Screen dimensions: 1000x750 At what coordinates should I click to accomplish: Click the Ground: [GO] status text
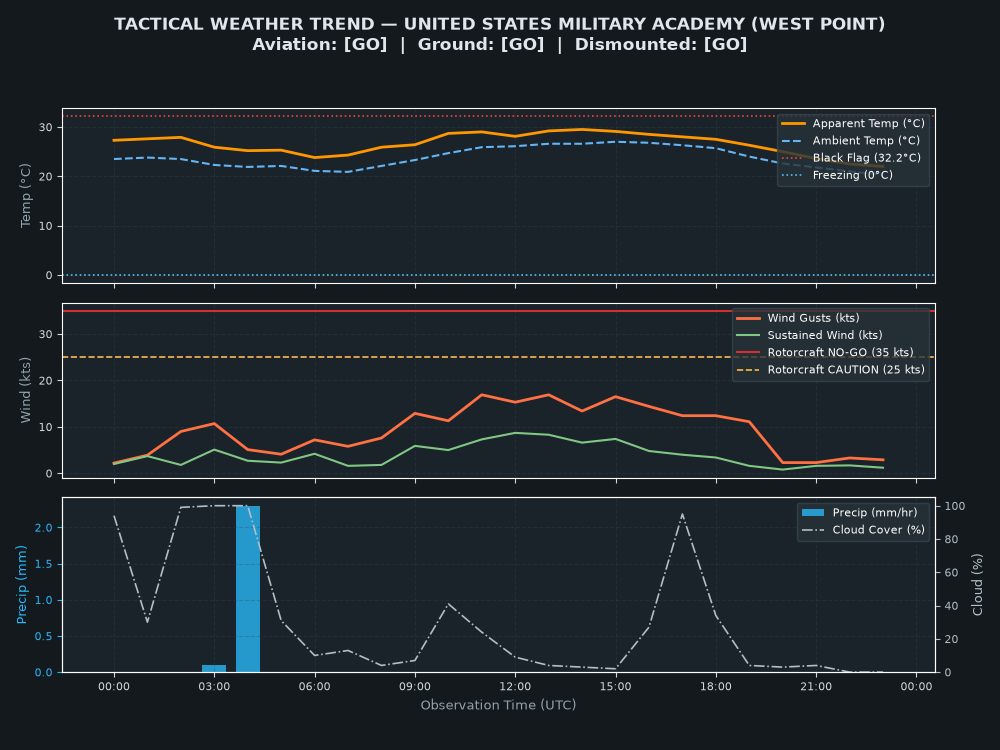(481, 45)
